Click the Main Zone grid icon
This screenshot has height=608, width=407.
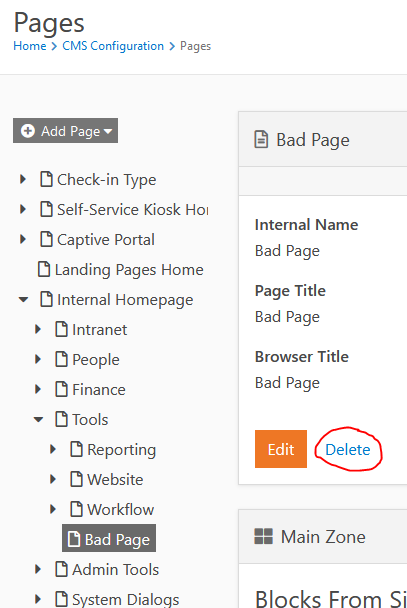click(x=263, y=536)
